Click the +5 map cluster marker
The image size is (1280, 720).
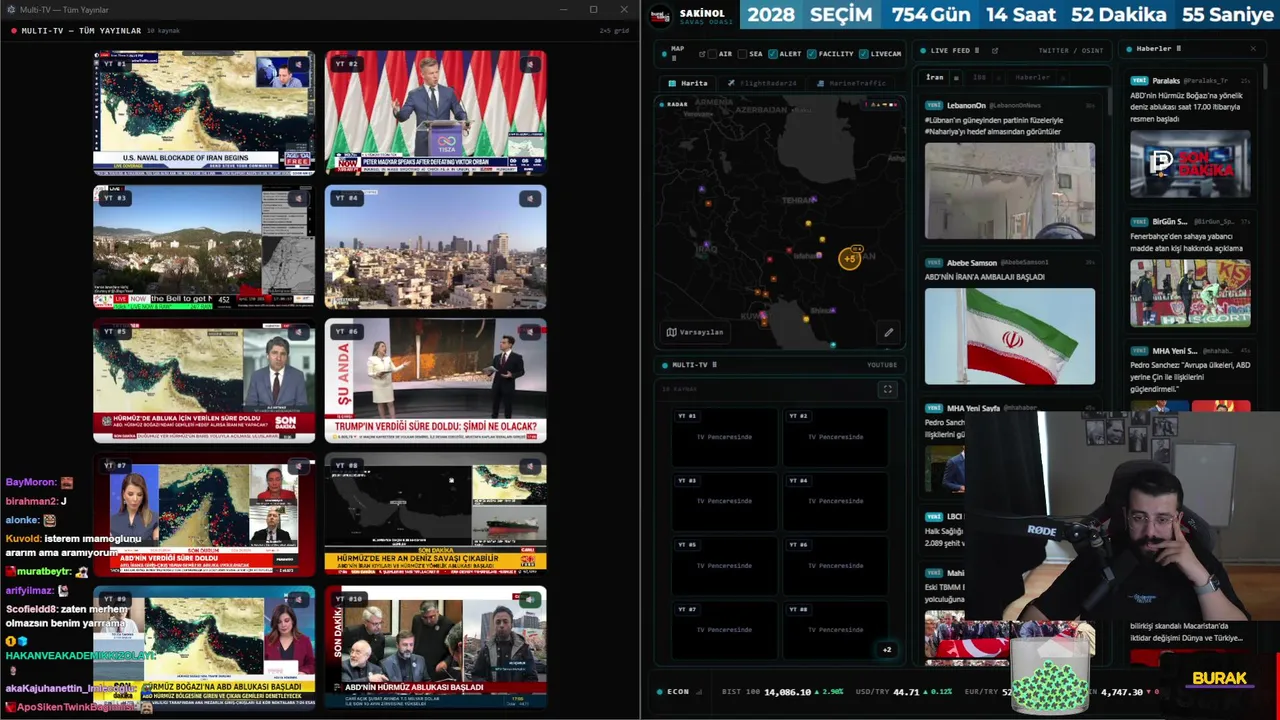click(850, 259)
